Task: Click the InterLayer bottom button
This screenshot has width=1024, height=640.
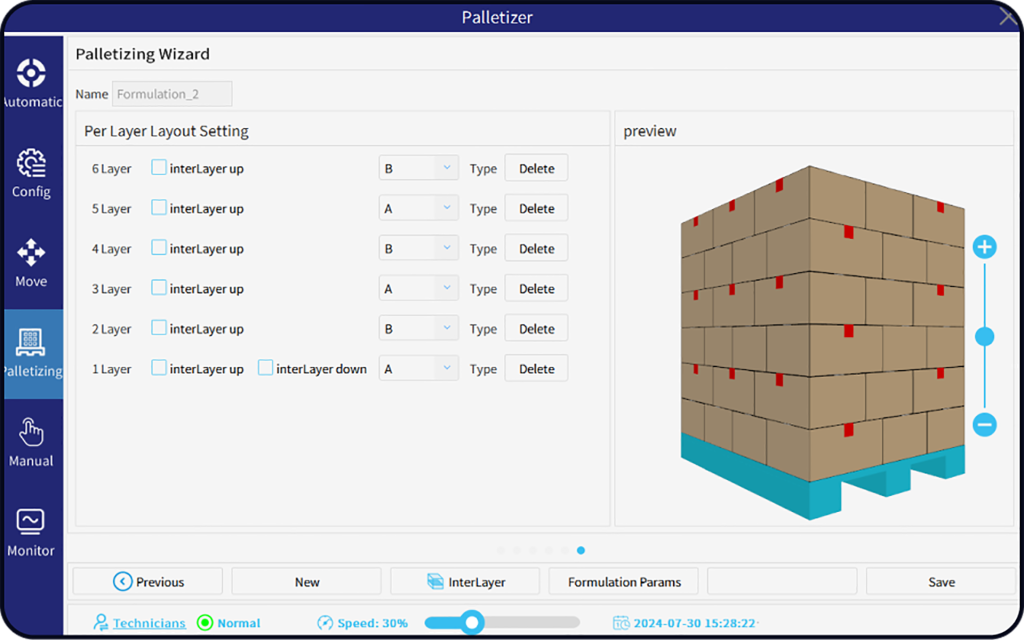Action: 465,582
